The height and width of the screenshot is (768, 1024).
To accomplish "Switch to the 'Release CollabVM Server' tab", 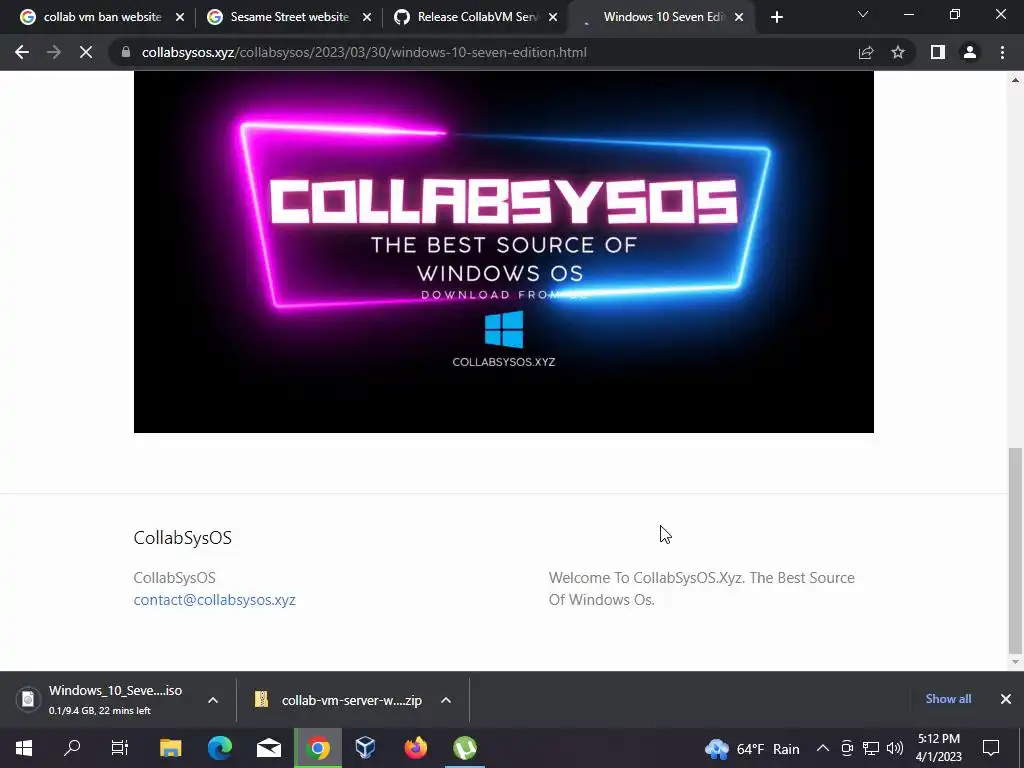I will click(x=477, y=17).
